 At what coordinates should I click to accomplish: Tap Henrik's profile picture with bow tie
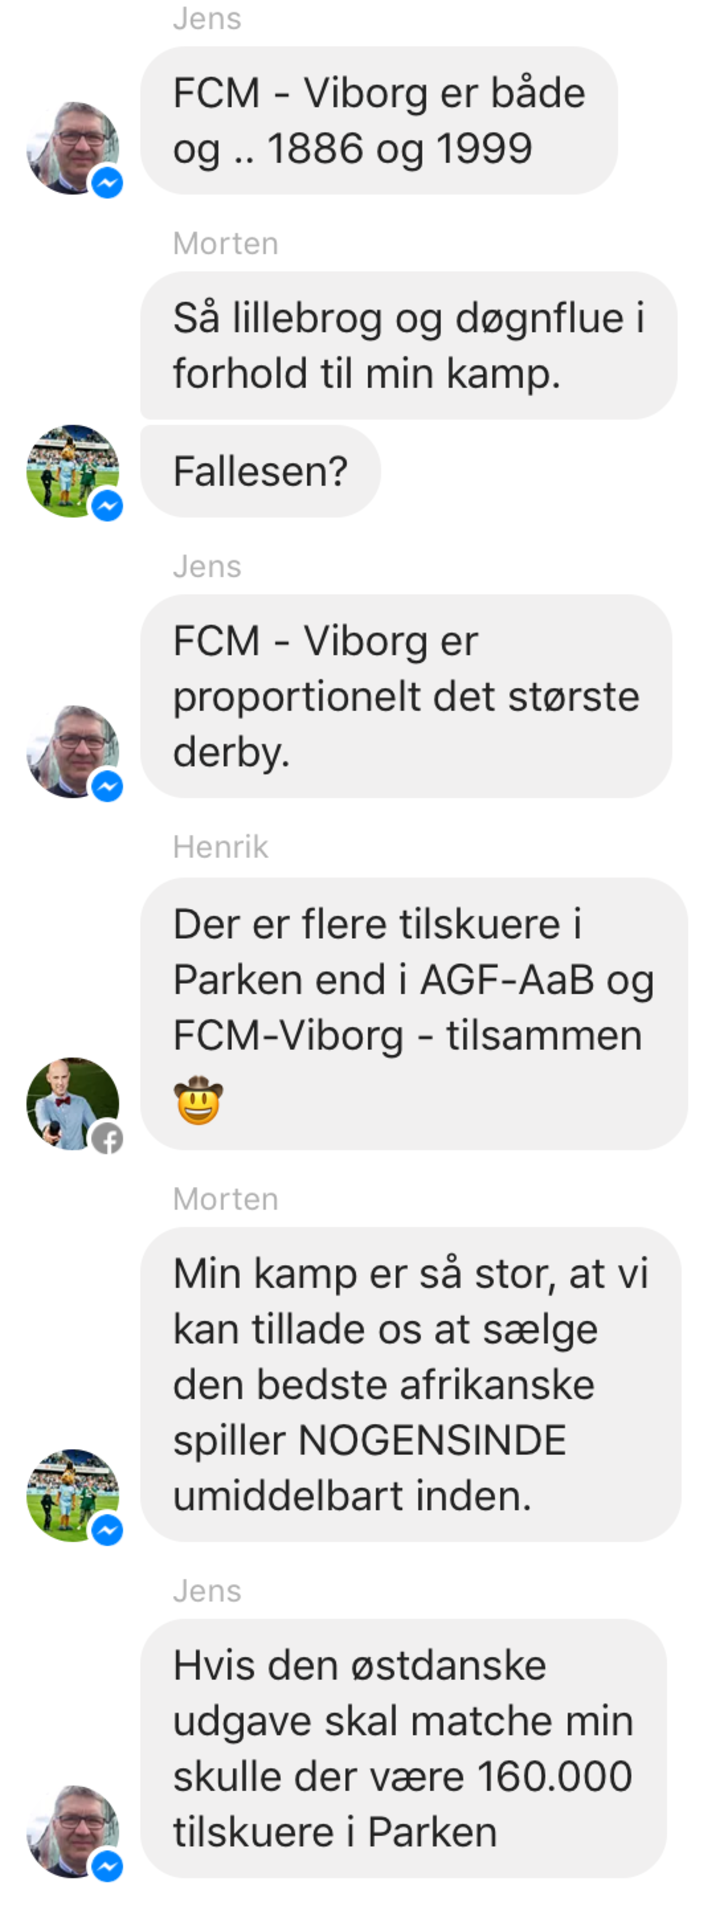(72, 1103)
